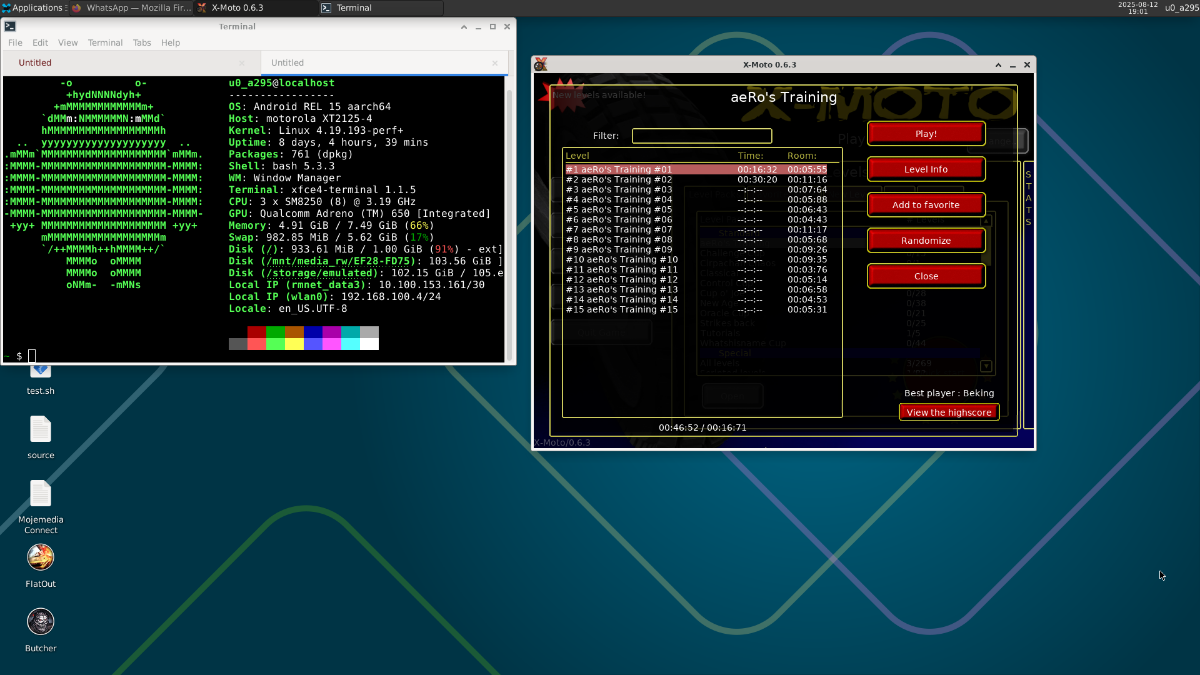The width and height of the screenshot is (1200, 675).
Task: Click the yellow color swatch in terminal palette
Action: [294, 344]
